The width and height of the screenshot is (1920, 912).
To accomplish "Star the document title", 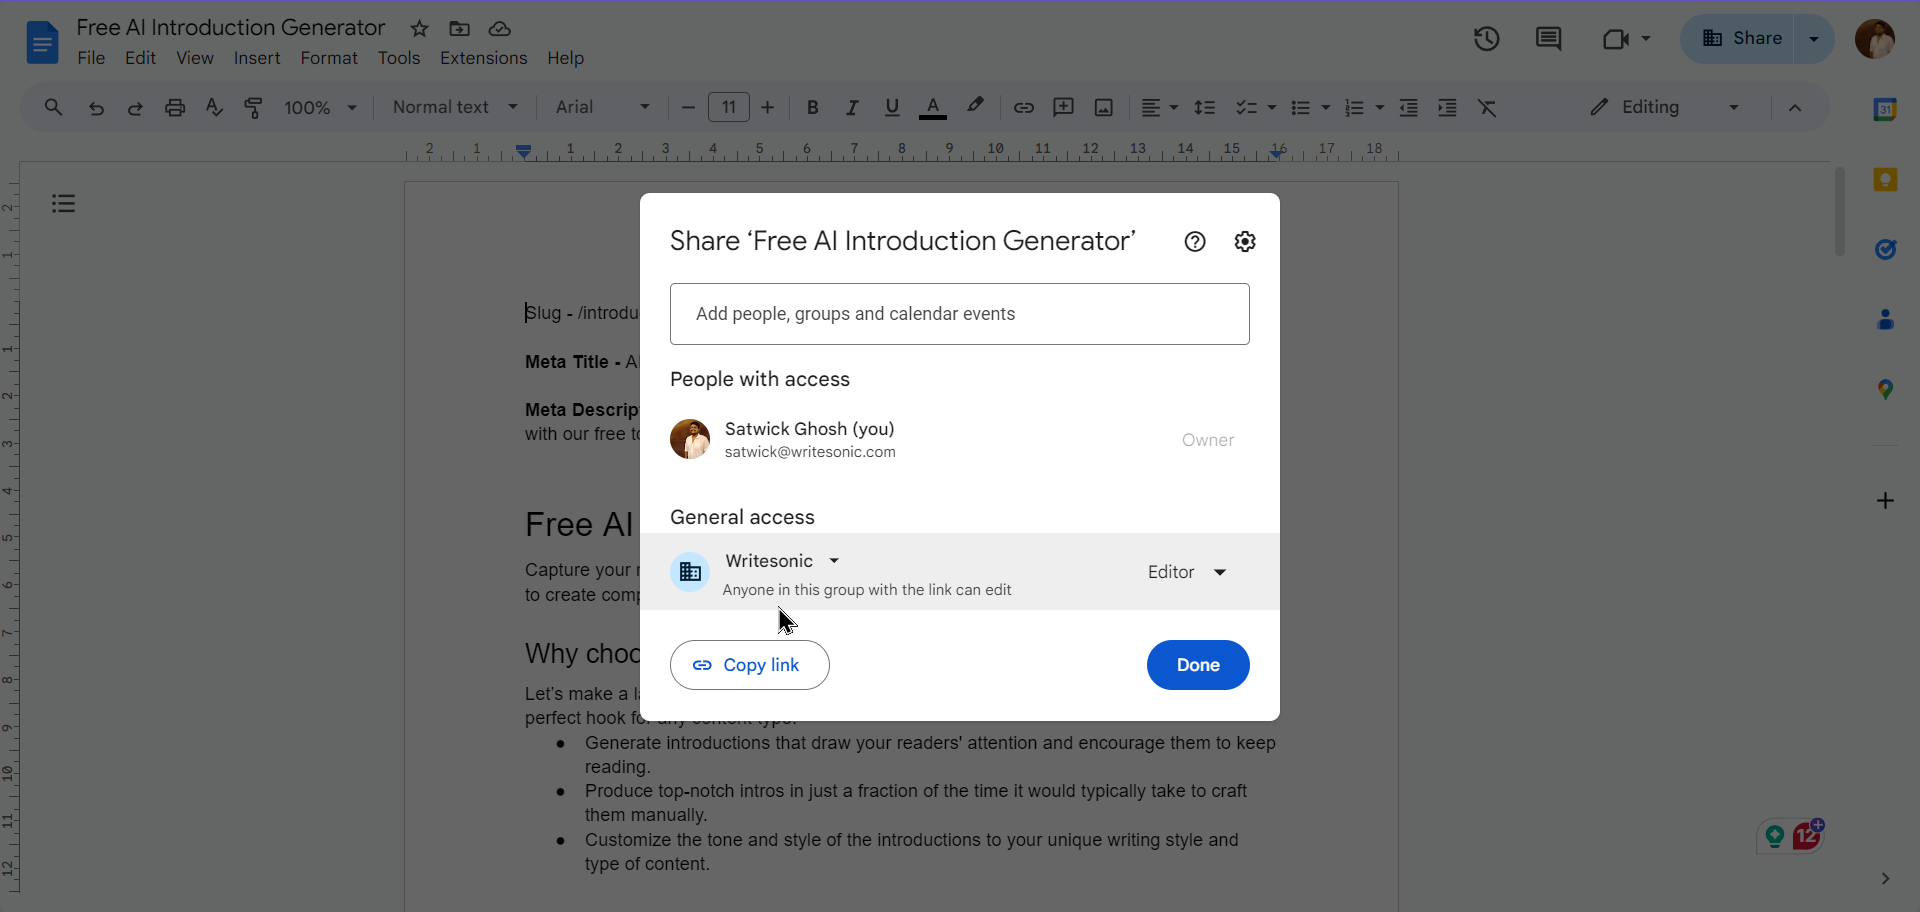I will point(420,29).
